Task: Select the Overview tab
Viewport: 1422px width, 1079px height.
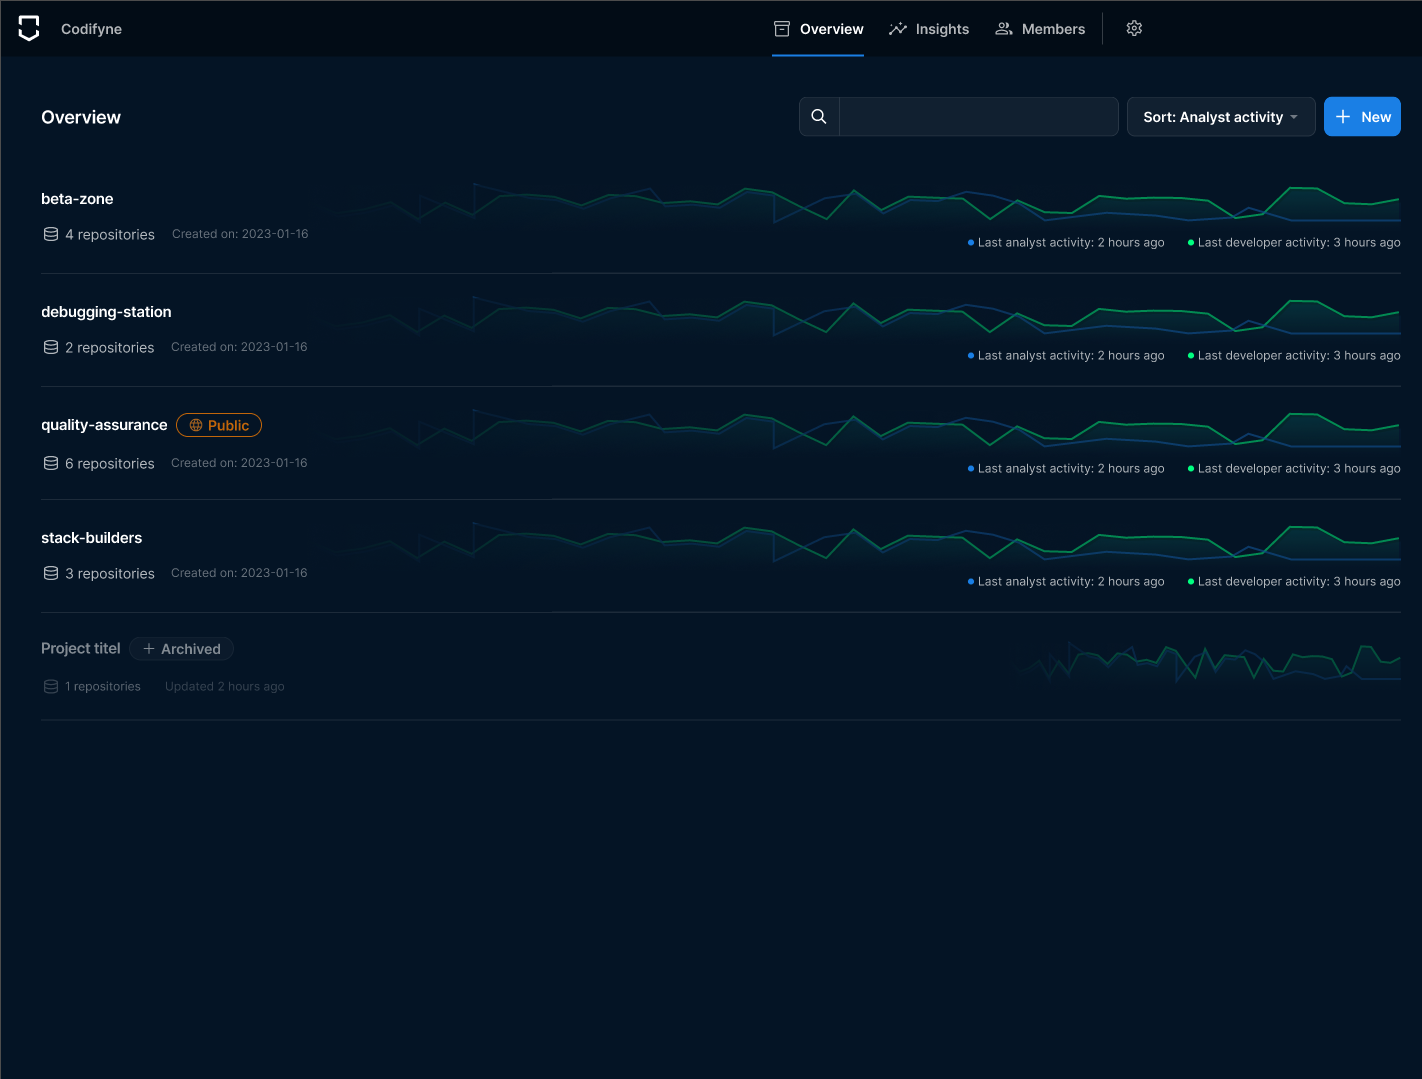Action: tap(818, 29)
